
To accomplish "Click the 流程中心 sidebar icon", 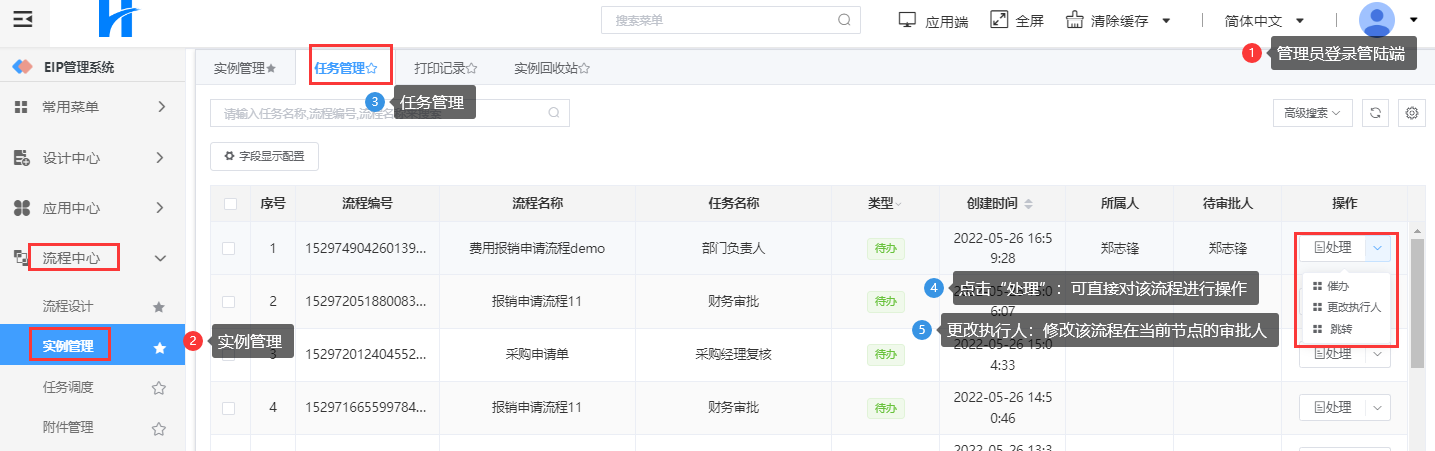I will (20, 258).
